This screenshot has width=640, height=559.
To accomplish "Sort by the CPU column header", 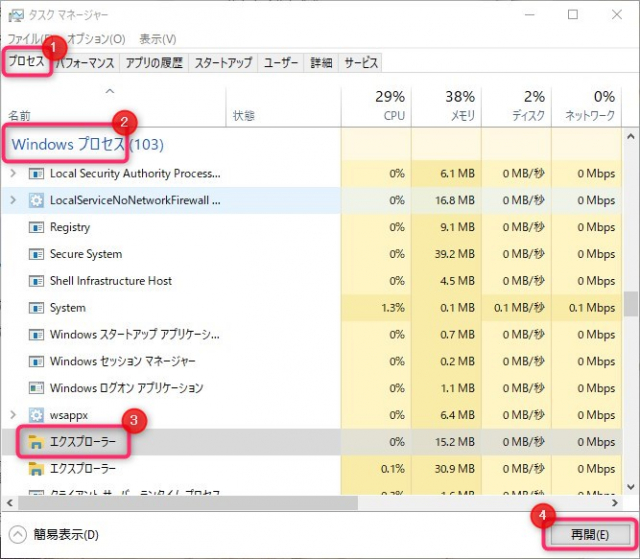I will click(x=376, y=106).
